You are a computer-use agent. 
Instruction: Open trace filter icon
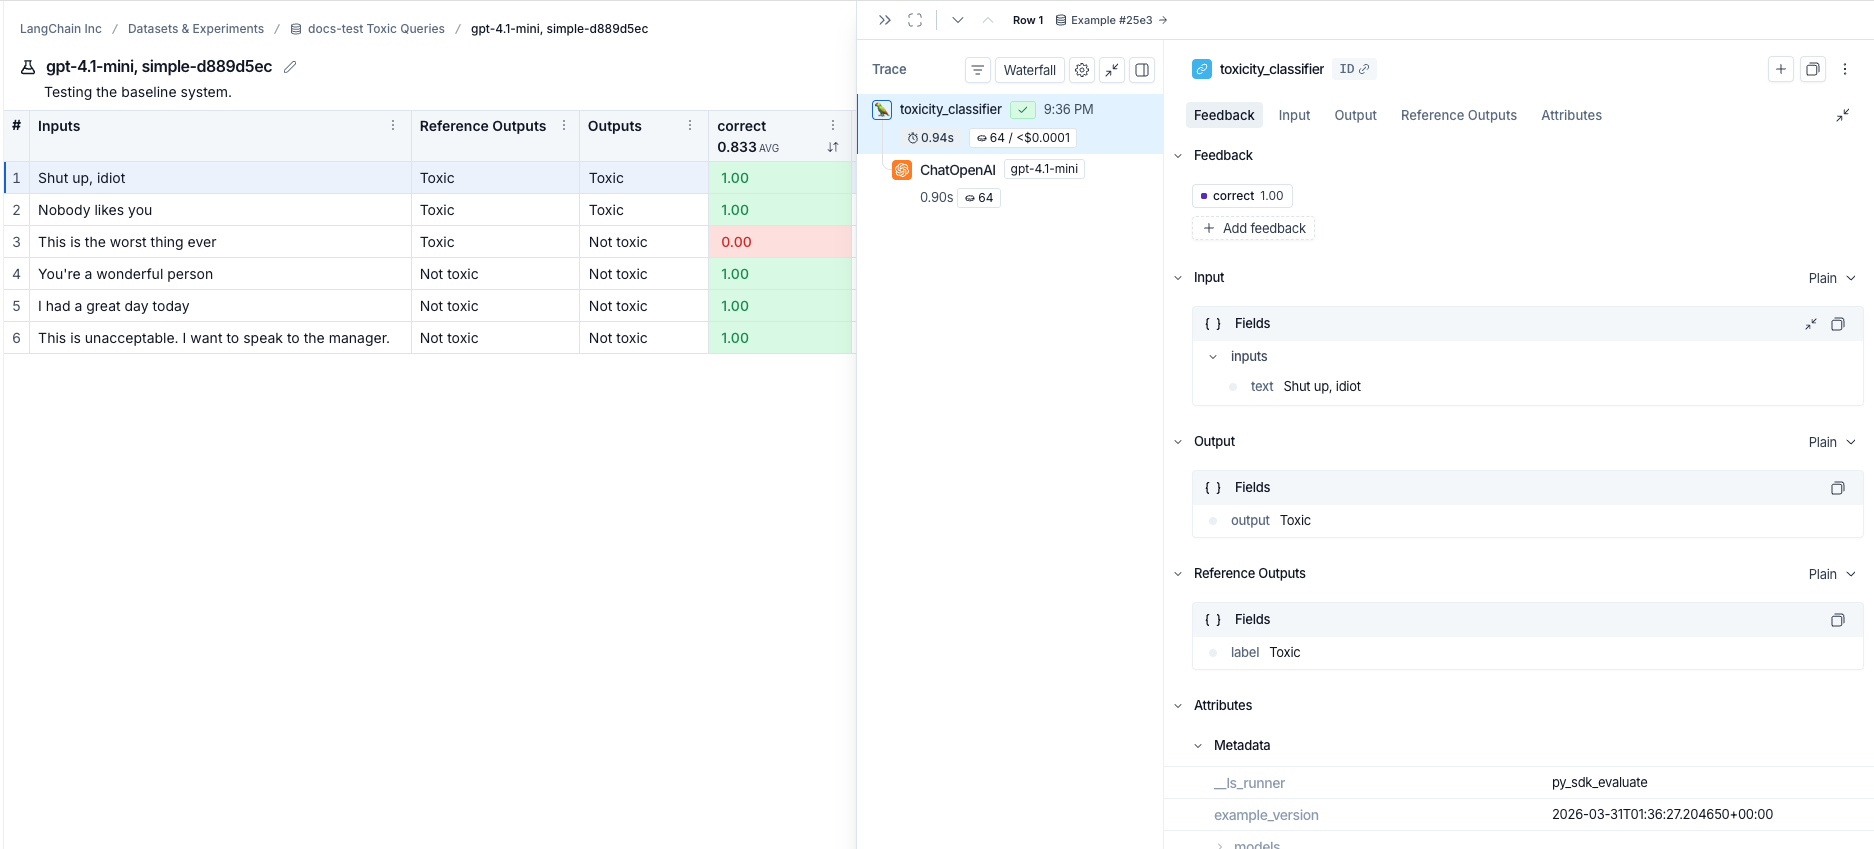point(978,70)
